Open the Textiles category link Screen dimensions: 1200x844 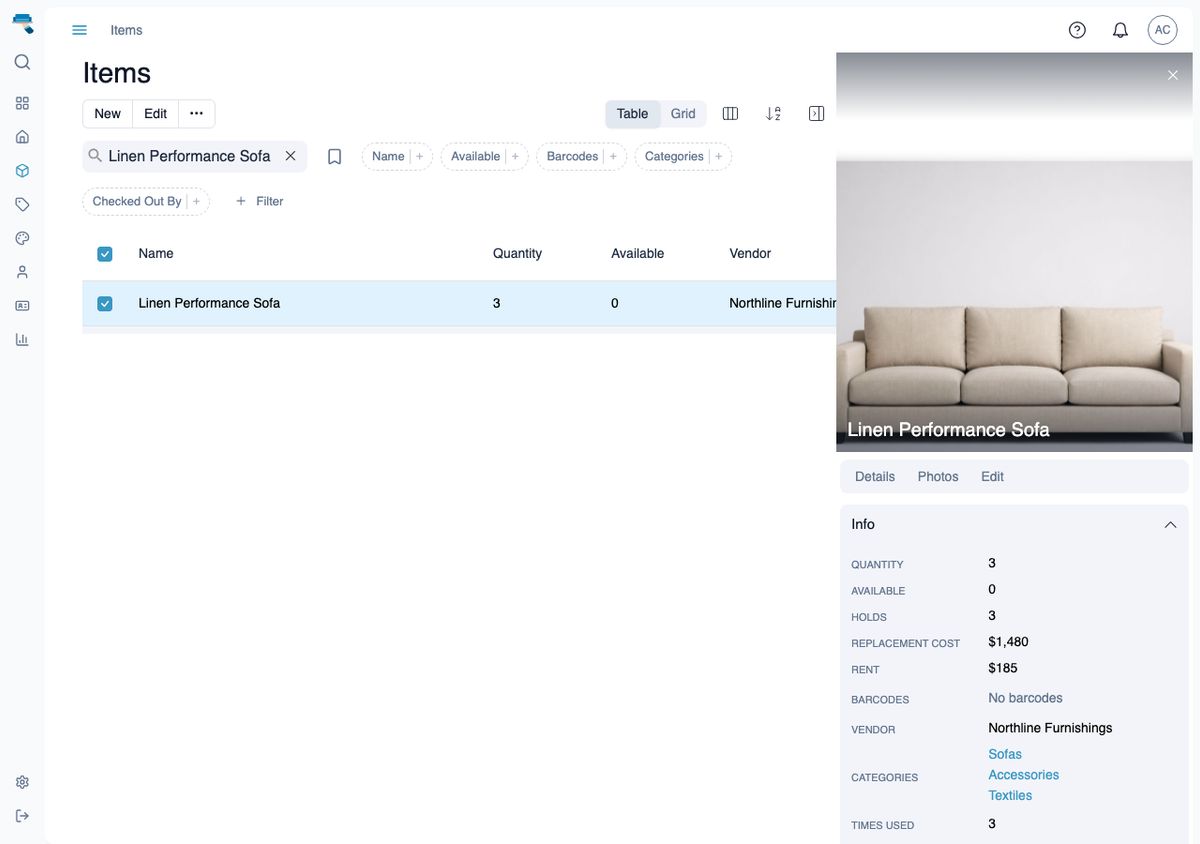coord(1010,796)
